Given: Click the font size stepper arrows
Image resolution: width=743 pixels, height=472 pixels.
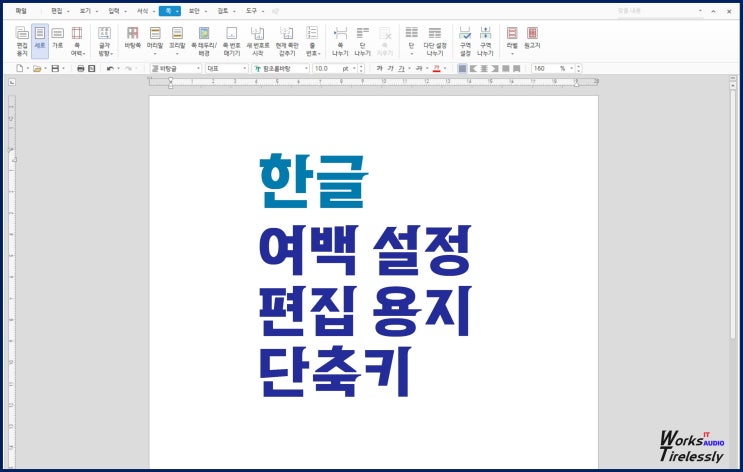Looking at the screenshot, I should click(362, 69).
